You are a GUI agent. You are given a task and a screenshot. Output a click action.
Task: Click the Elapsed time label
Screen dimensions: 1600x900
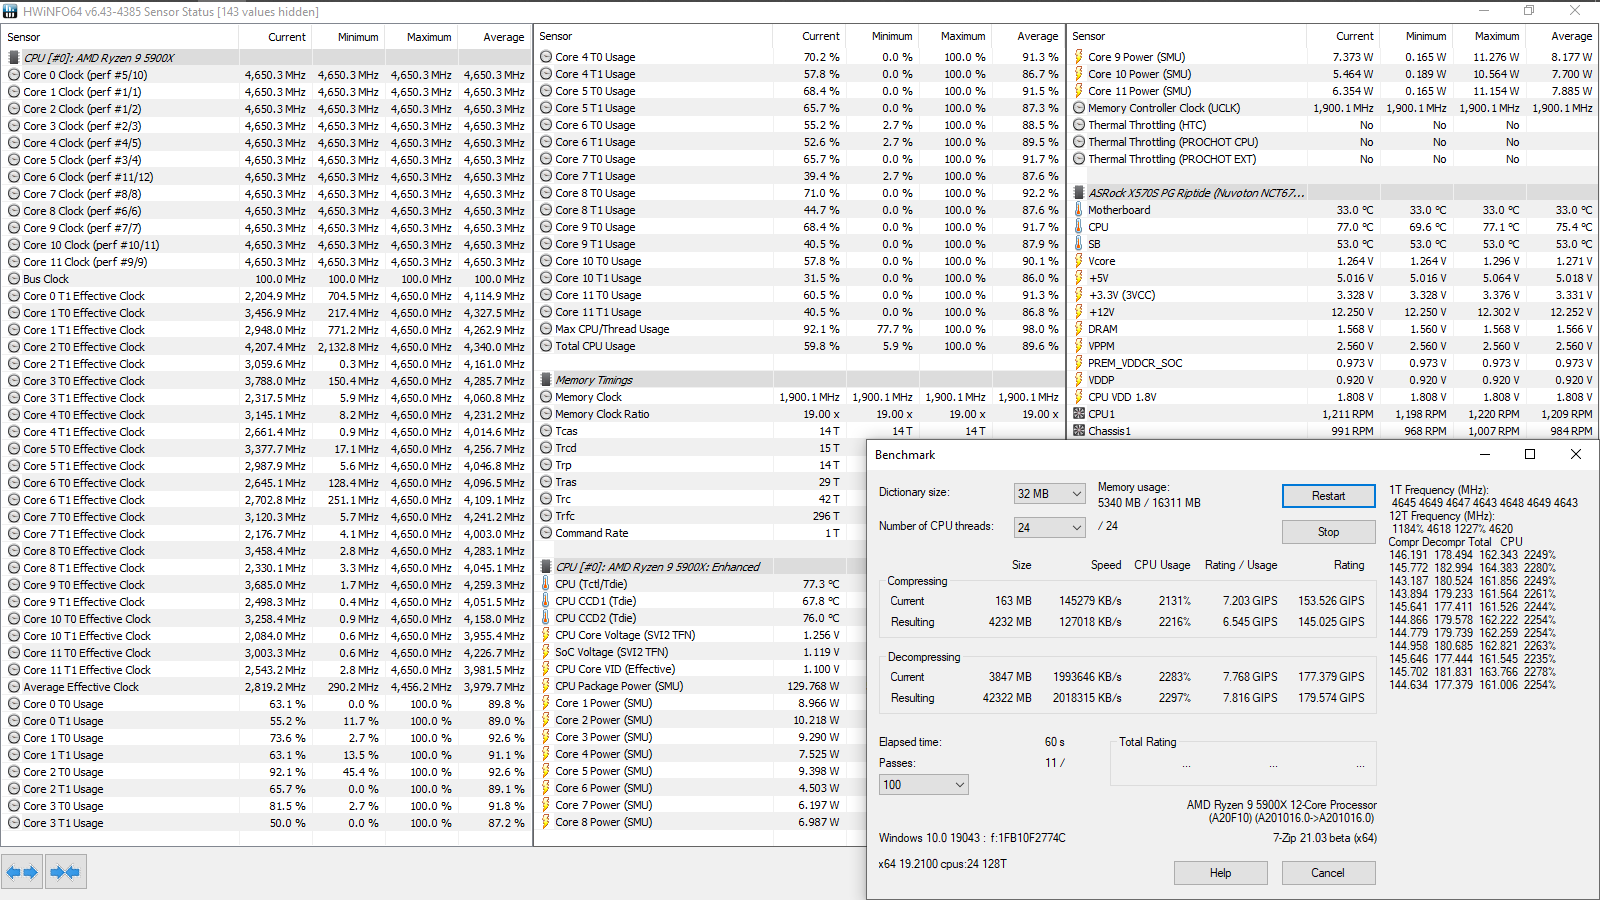(x=911, y=742)
